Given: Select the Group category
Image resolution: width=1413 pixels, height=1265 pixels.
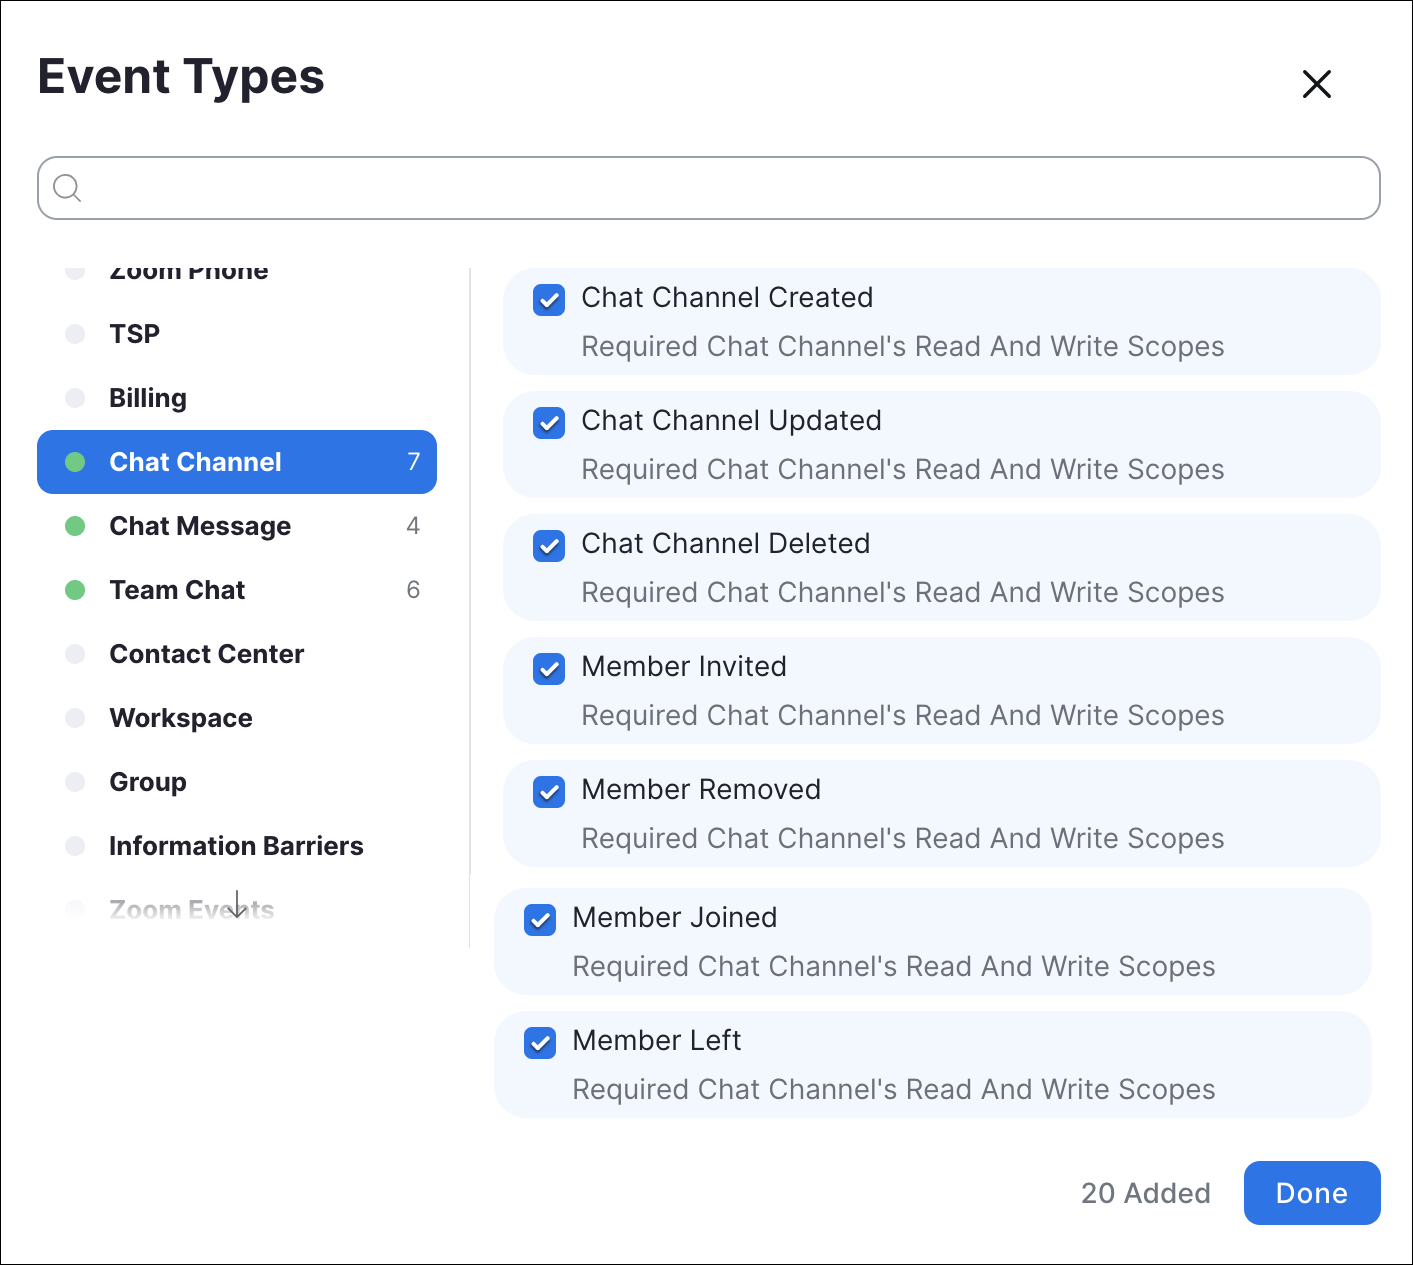Looking at the screenshot, I should [x=148, y=782].
